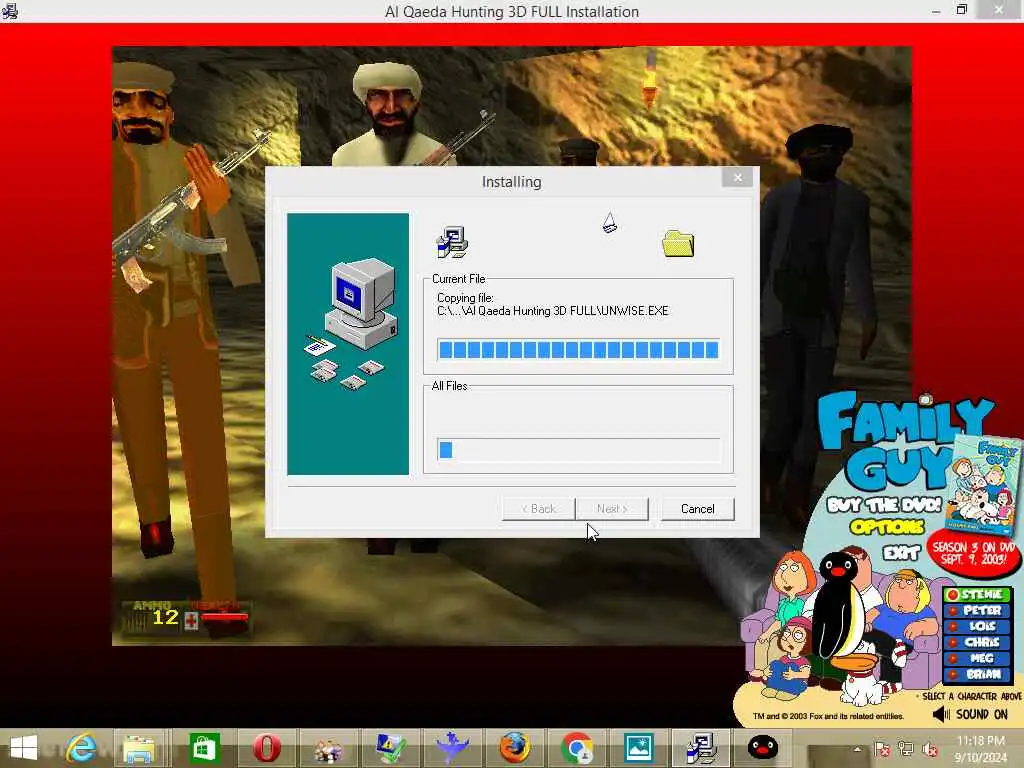The image size is (1024, 768).
Task: Click the UNWISE.EXE file path text
Action: pyautogui.click(x=552, y=311)
